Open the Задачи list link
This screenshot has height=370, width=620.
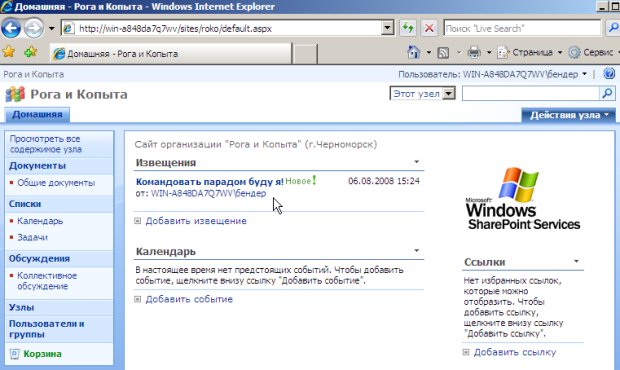coord(32,237)
